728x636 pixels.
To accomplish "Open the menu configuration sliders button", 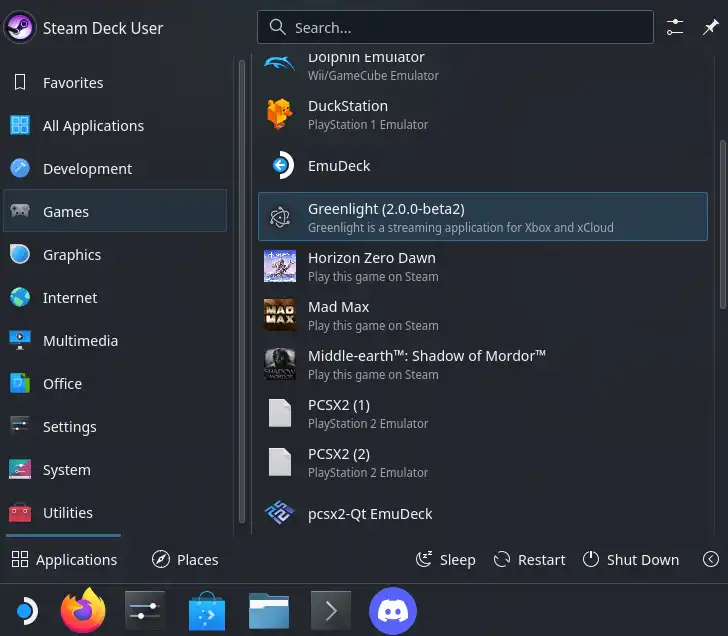I will coord(676,28).
